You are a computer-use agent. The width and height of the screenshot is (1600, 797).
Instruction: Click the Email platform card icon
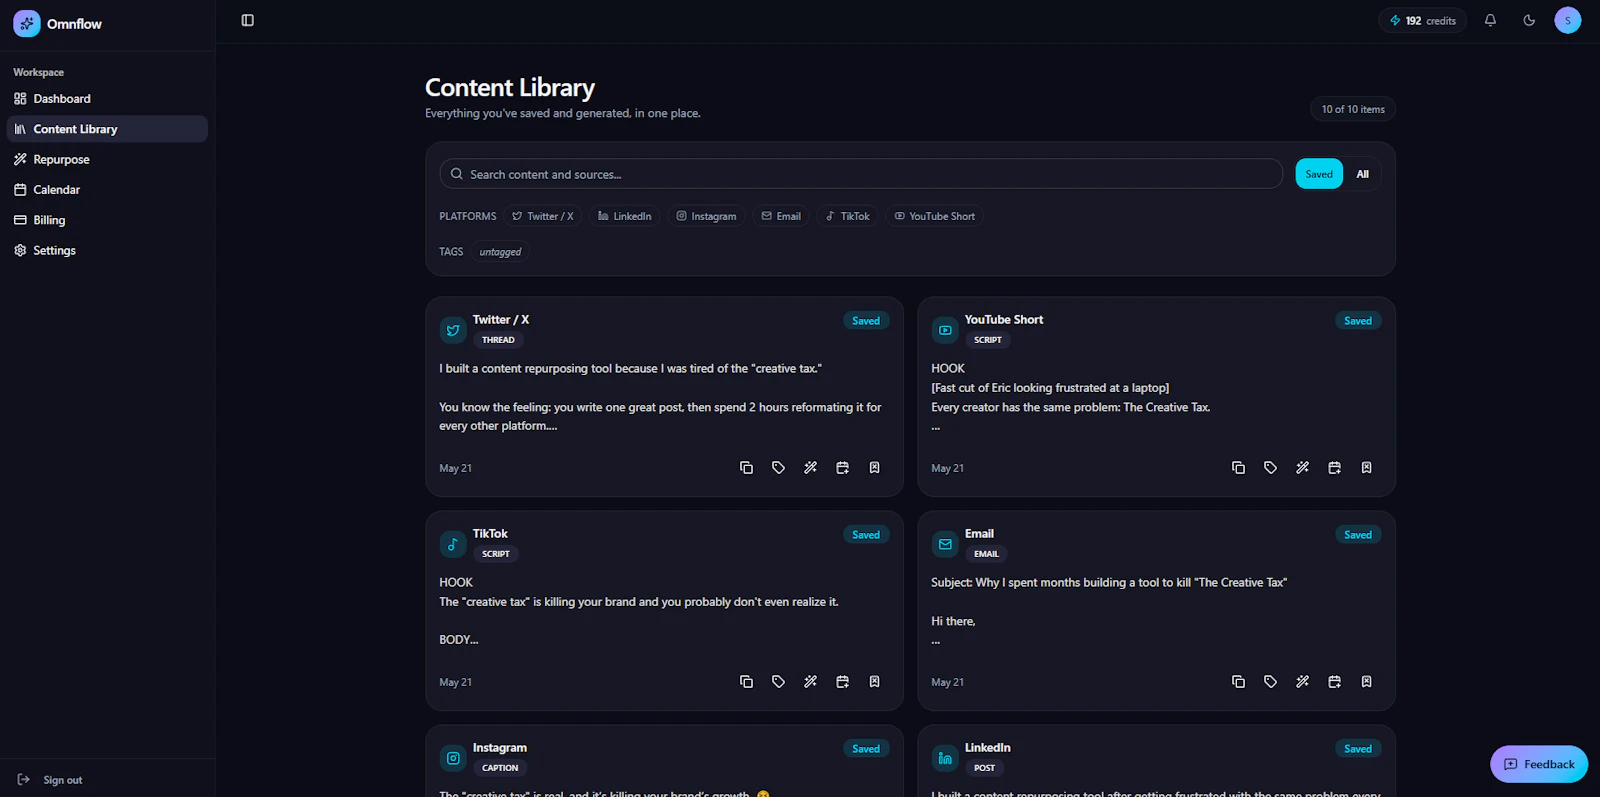945,544
